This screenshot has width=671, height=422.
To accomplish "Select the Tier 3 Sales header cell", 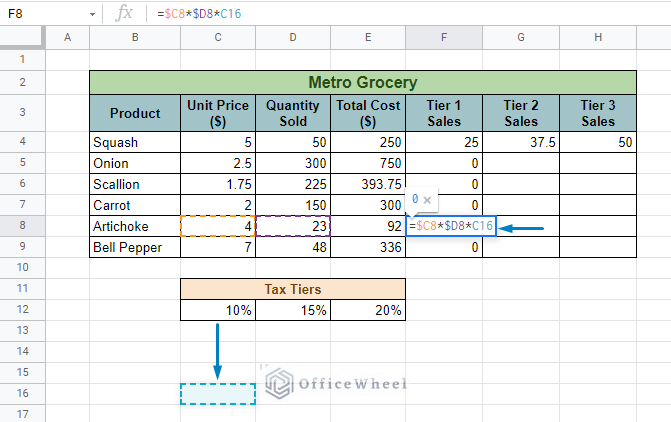I will point(598,113).
